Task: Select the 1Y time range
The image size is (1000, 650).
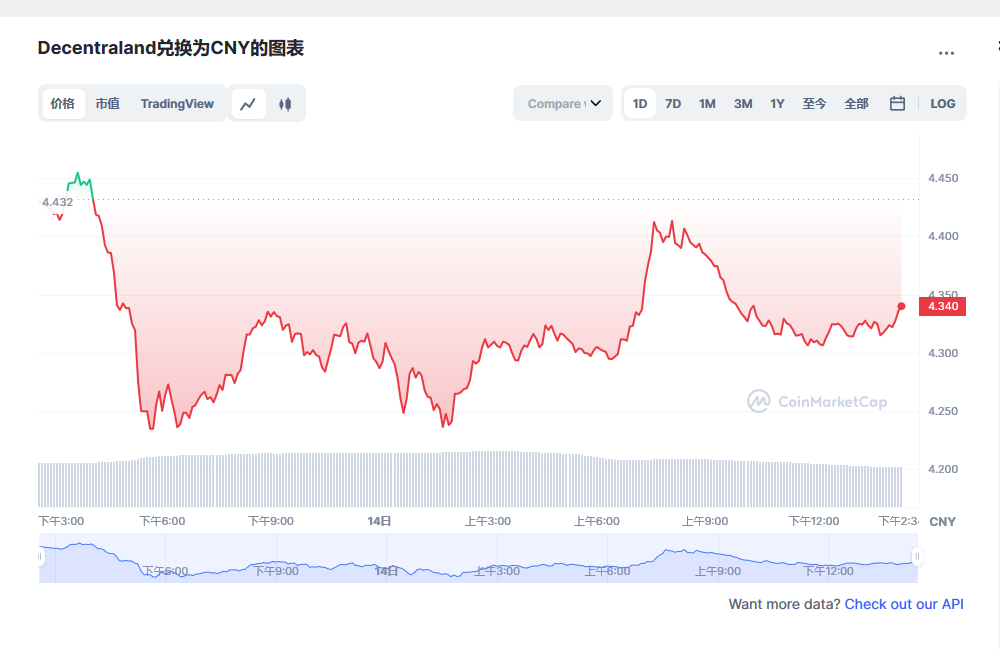Action: coord(777,103)
